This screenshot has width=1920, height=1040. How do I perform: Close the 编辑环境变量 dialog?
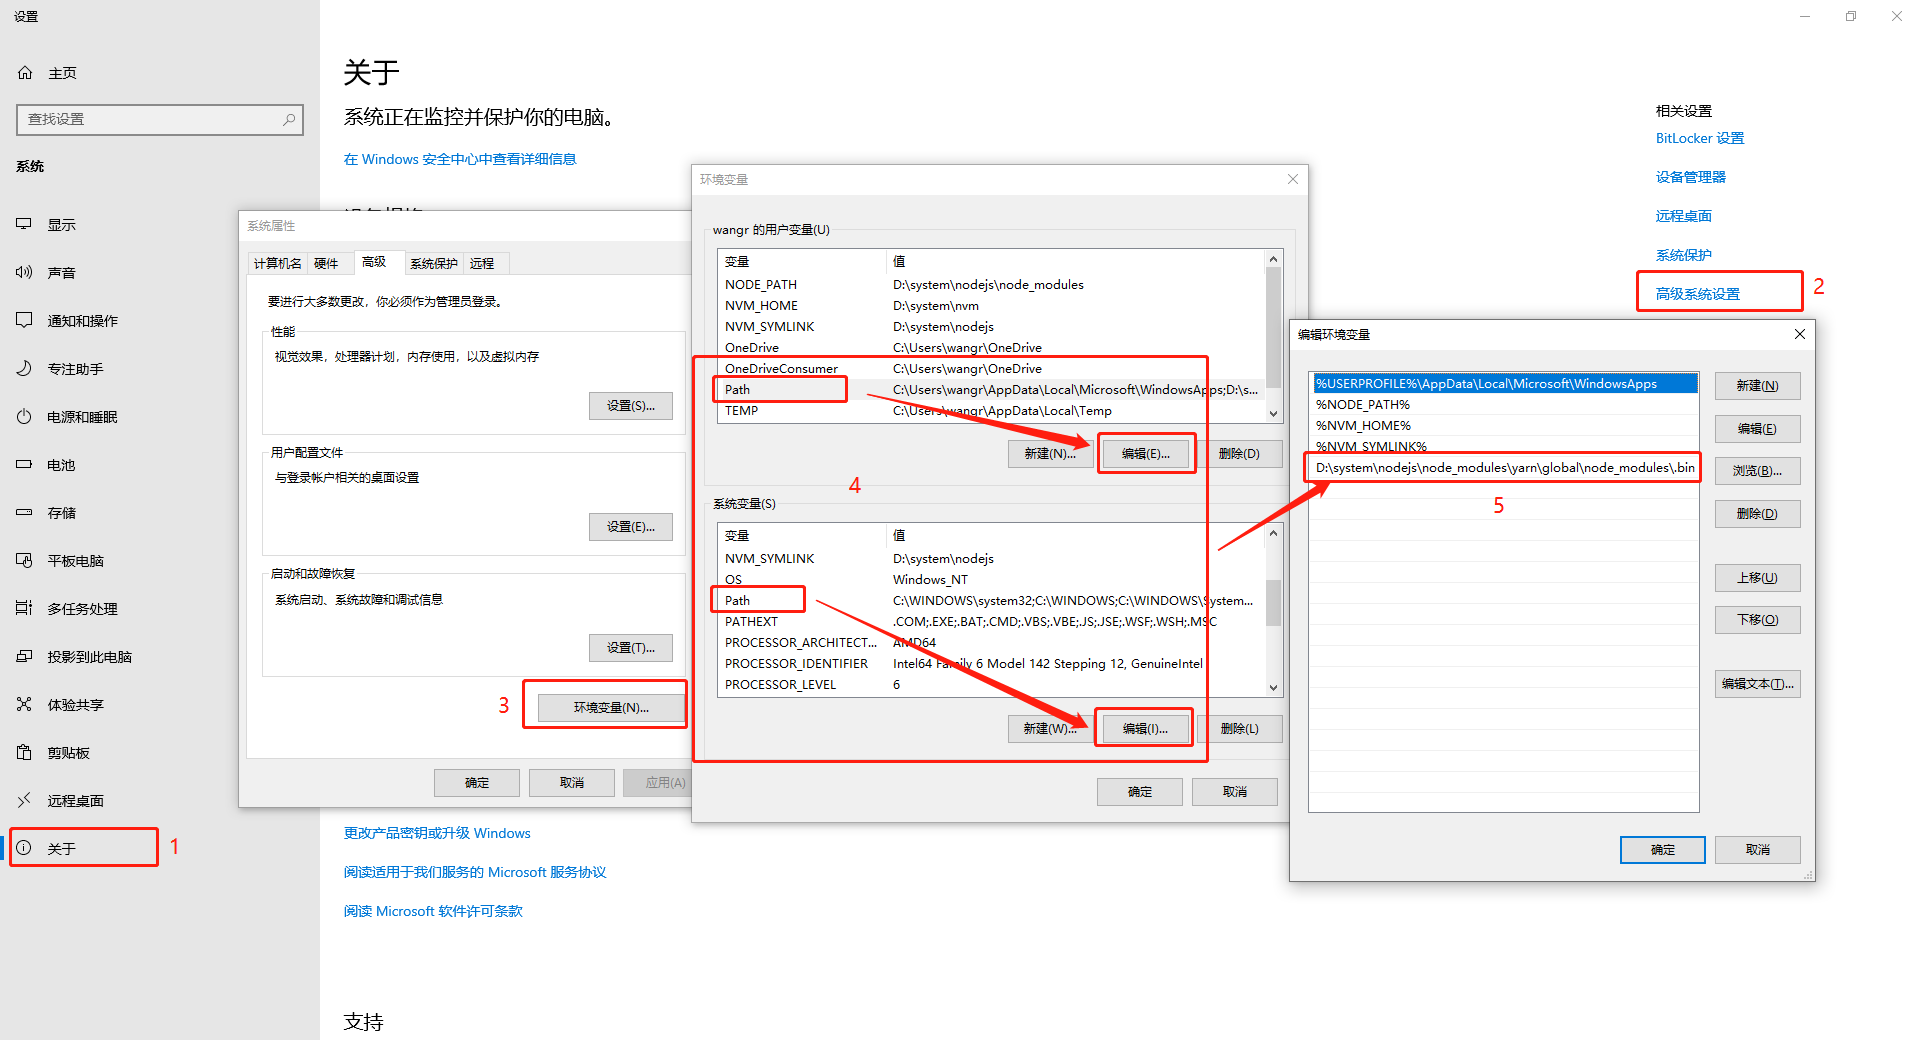[x=1800, y=334]
